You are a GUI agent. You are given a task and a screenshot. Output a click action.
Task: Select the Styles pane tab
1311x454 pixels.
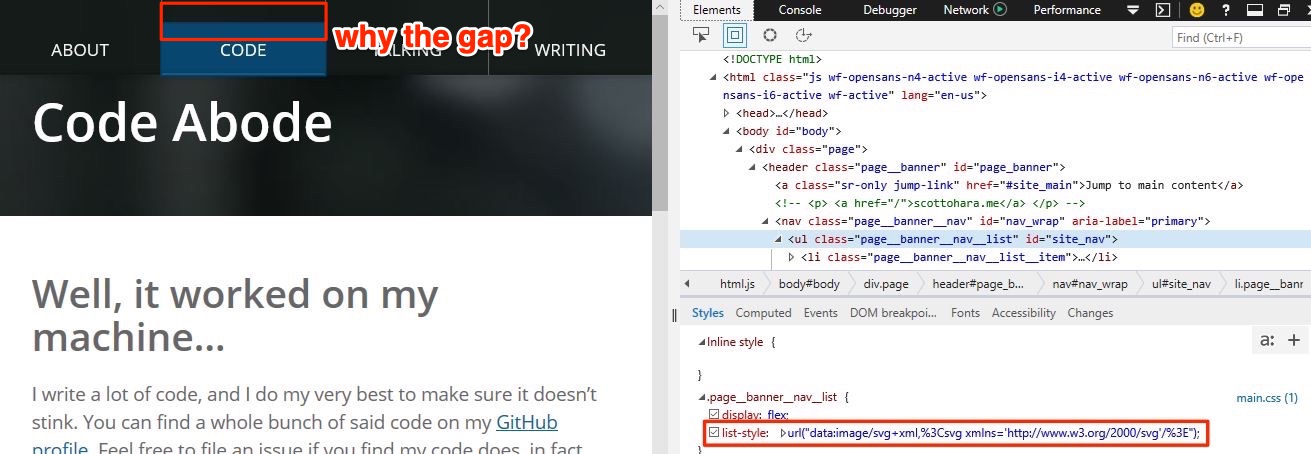coord(708,313)
